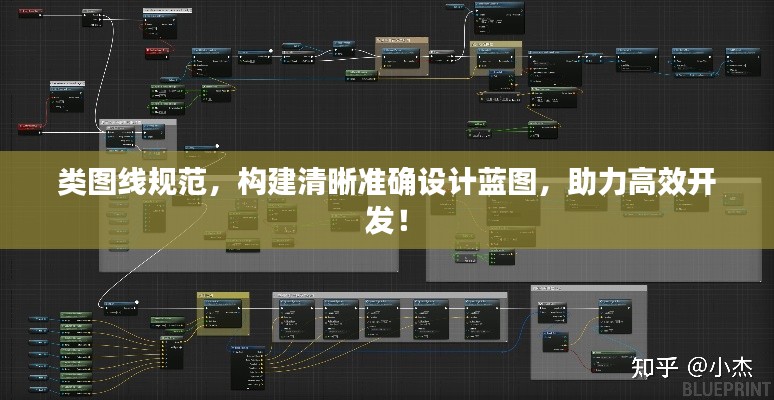
Task: Click the first node inside the bottom gray comment strip
Action: tap(296, 318)
